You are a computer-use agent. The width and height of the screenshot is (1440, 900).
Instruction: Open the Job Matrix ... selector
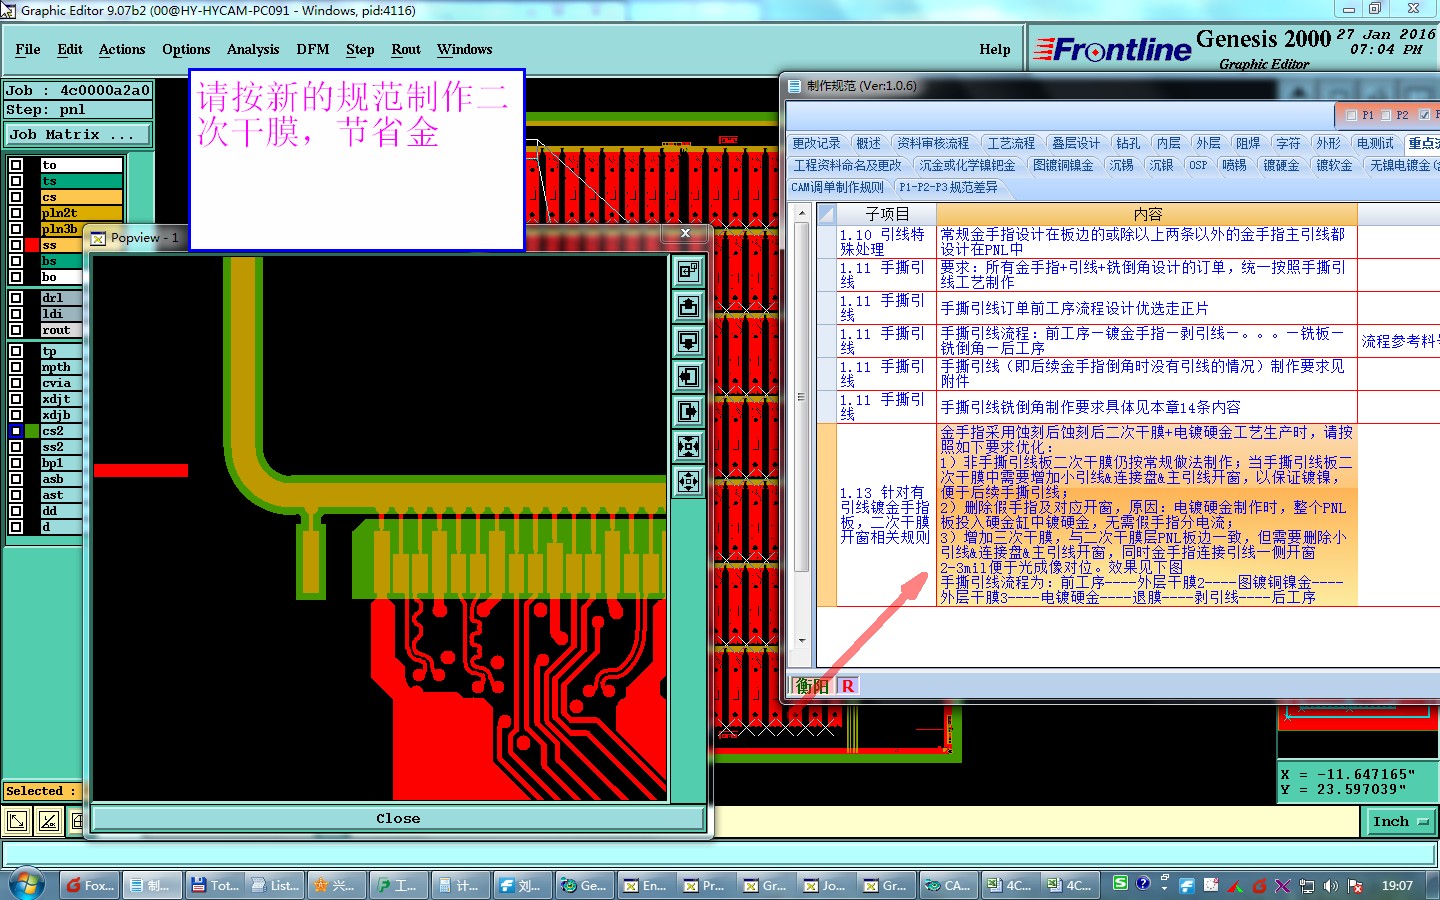[79, 135]
